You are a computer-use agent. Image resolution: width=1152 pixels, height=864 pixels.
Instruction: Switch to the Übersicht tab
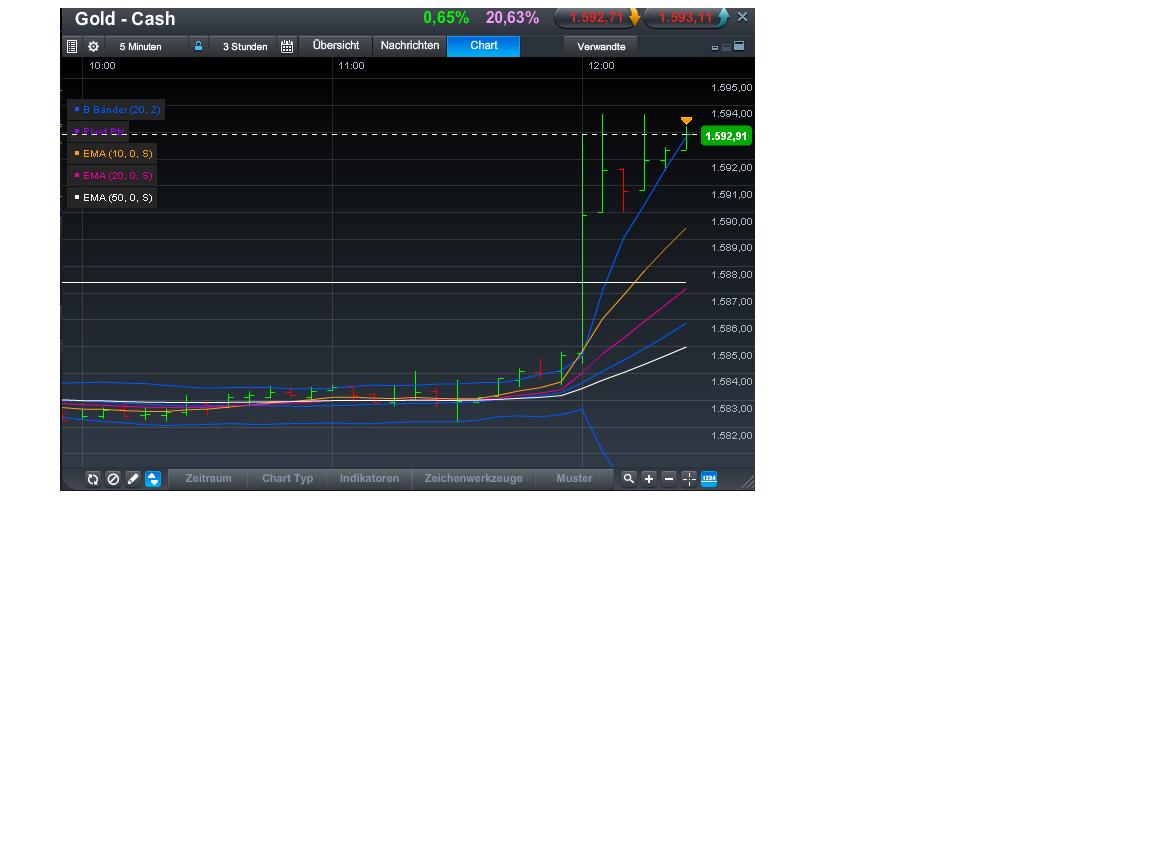(x=335, y=45)
